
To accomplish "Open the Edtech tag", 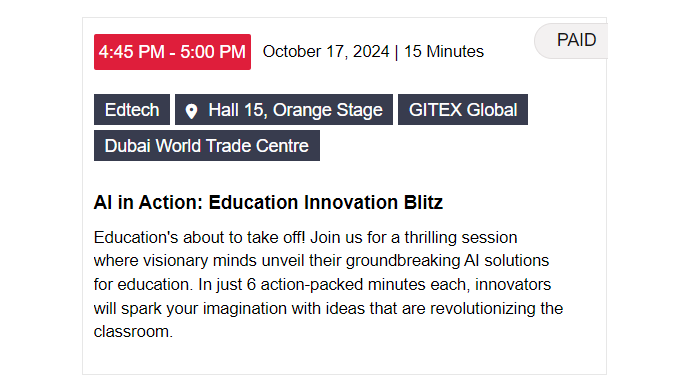I will click(x=132, y=110).
